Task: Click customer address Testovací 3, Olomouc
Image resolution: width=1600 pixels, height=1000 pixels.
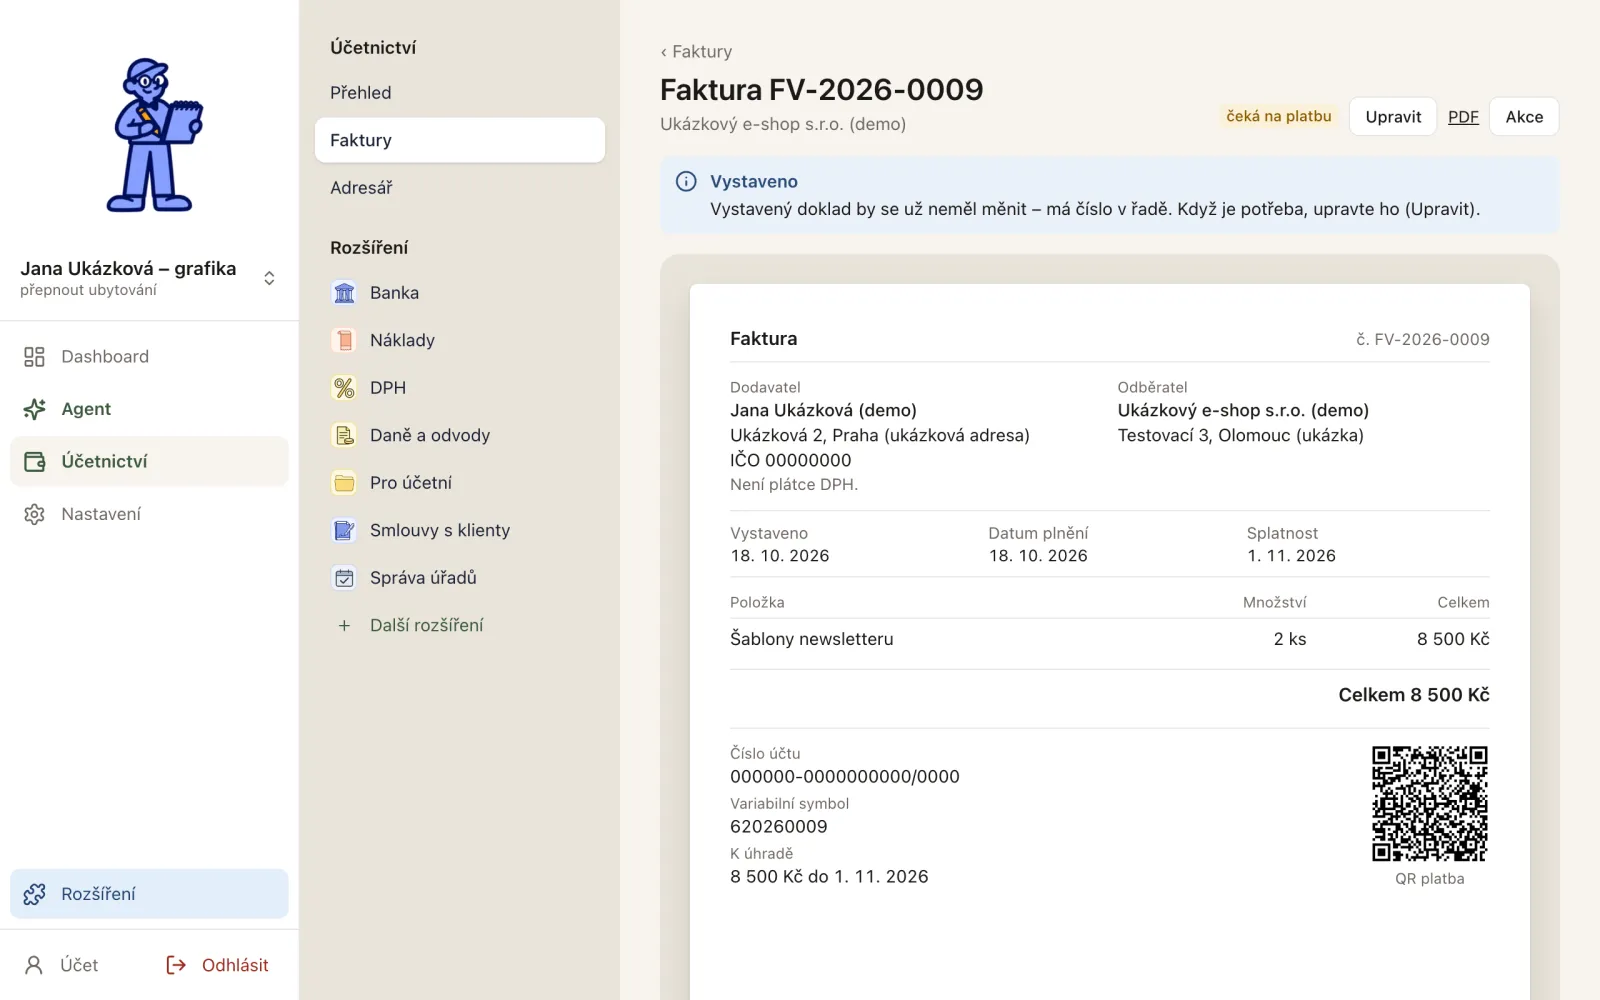Action: click(1240, 435)
